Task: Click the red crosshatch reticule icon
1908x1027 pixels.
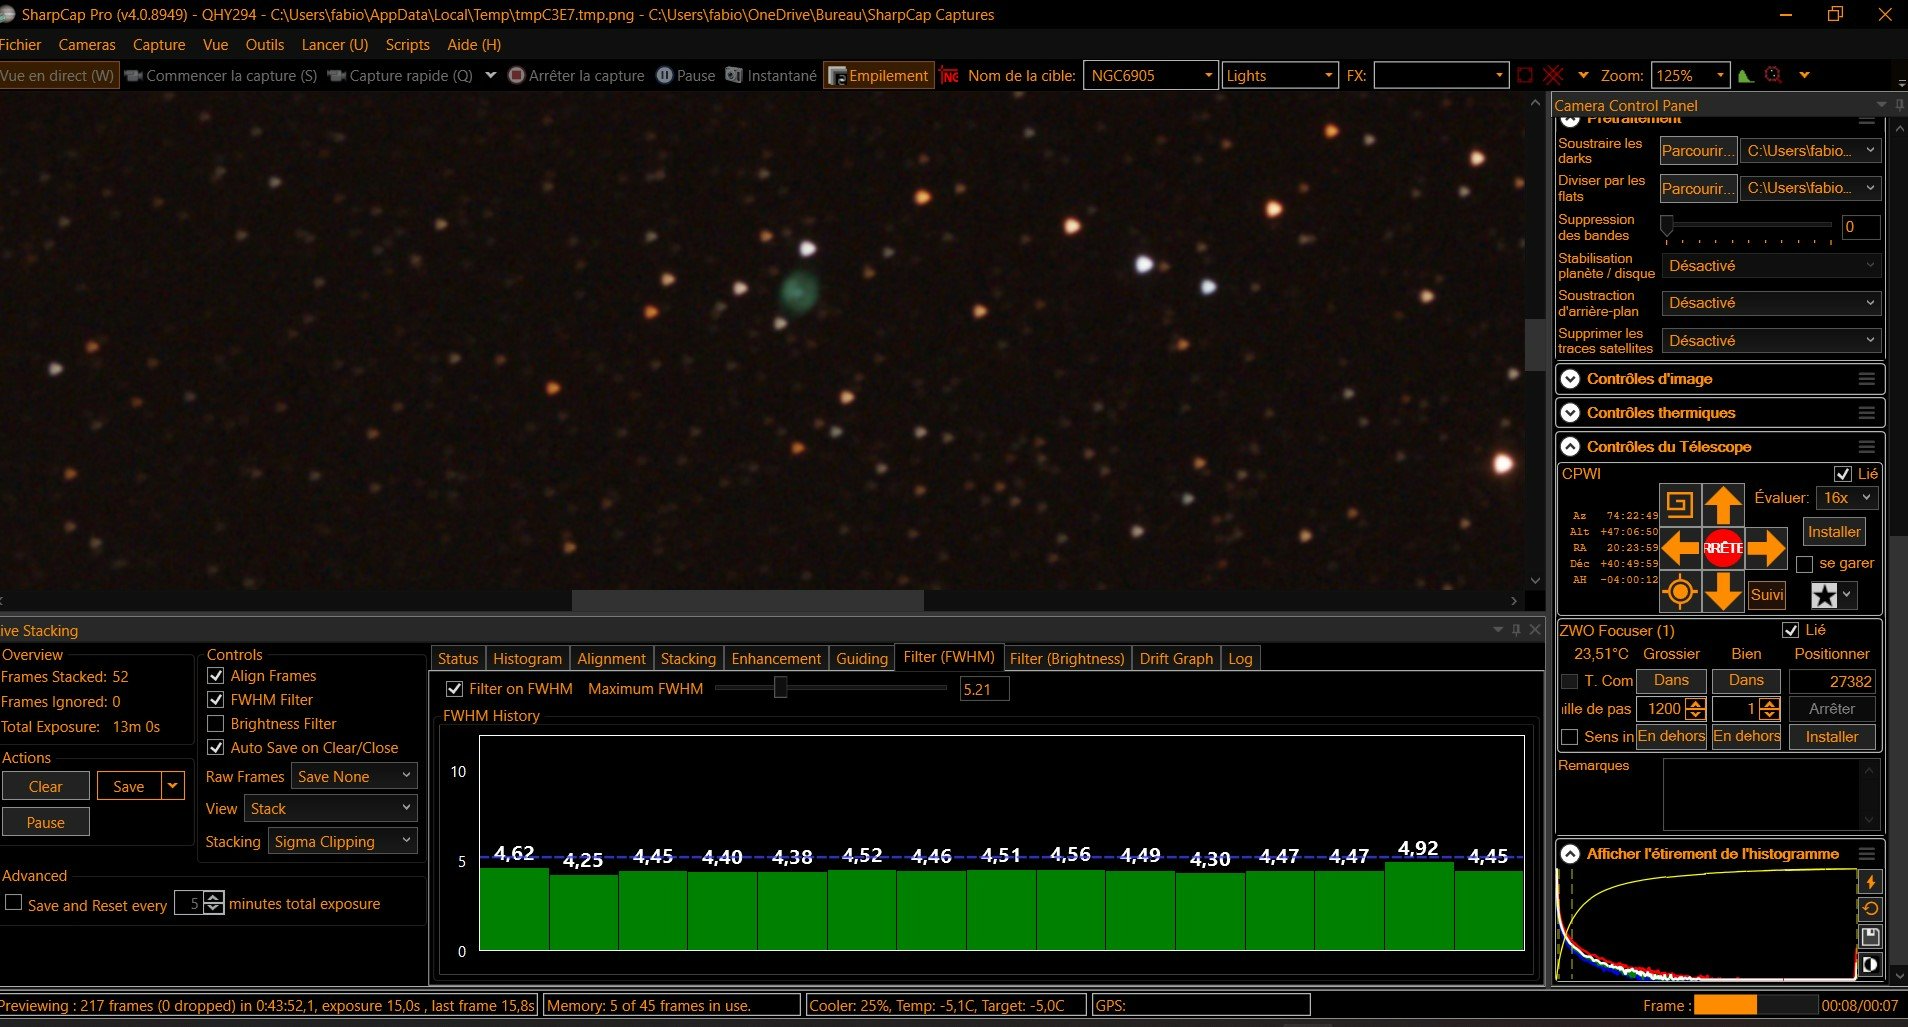Action: (x=1553, y=76)
